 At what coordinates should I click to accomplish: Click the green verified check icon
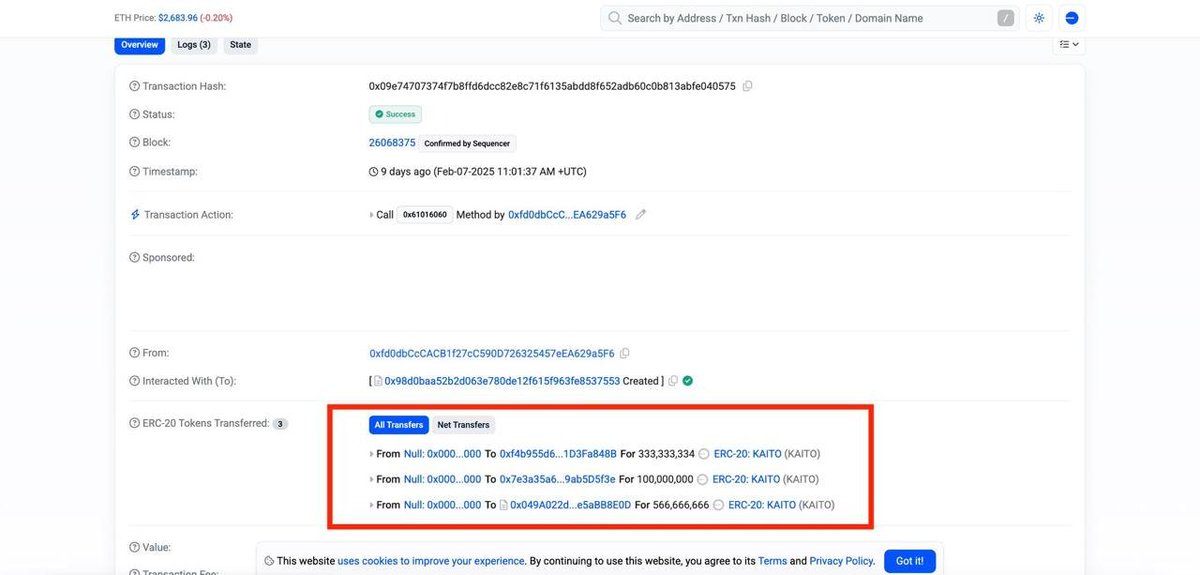click(688, 380)
